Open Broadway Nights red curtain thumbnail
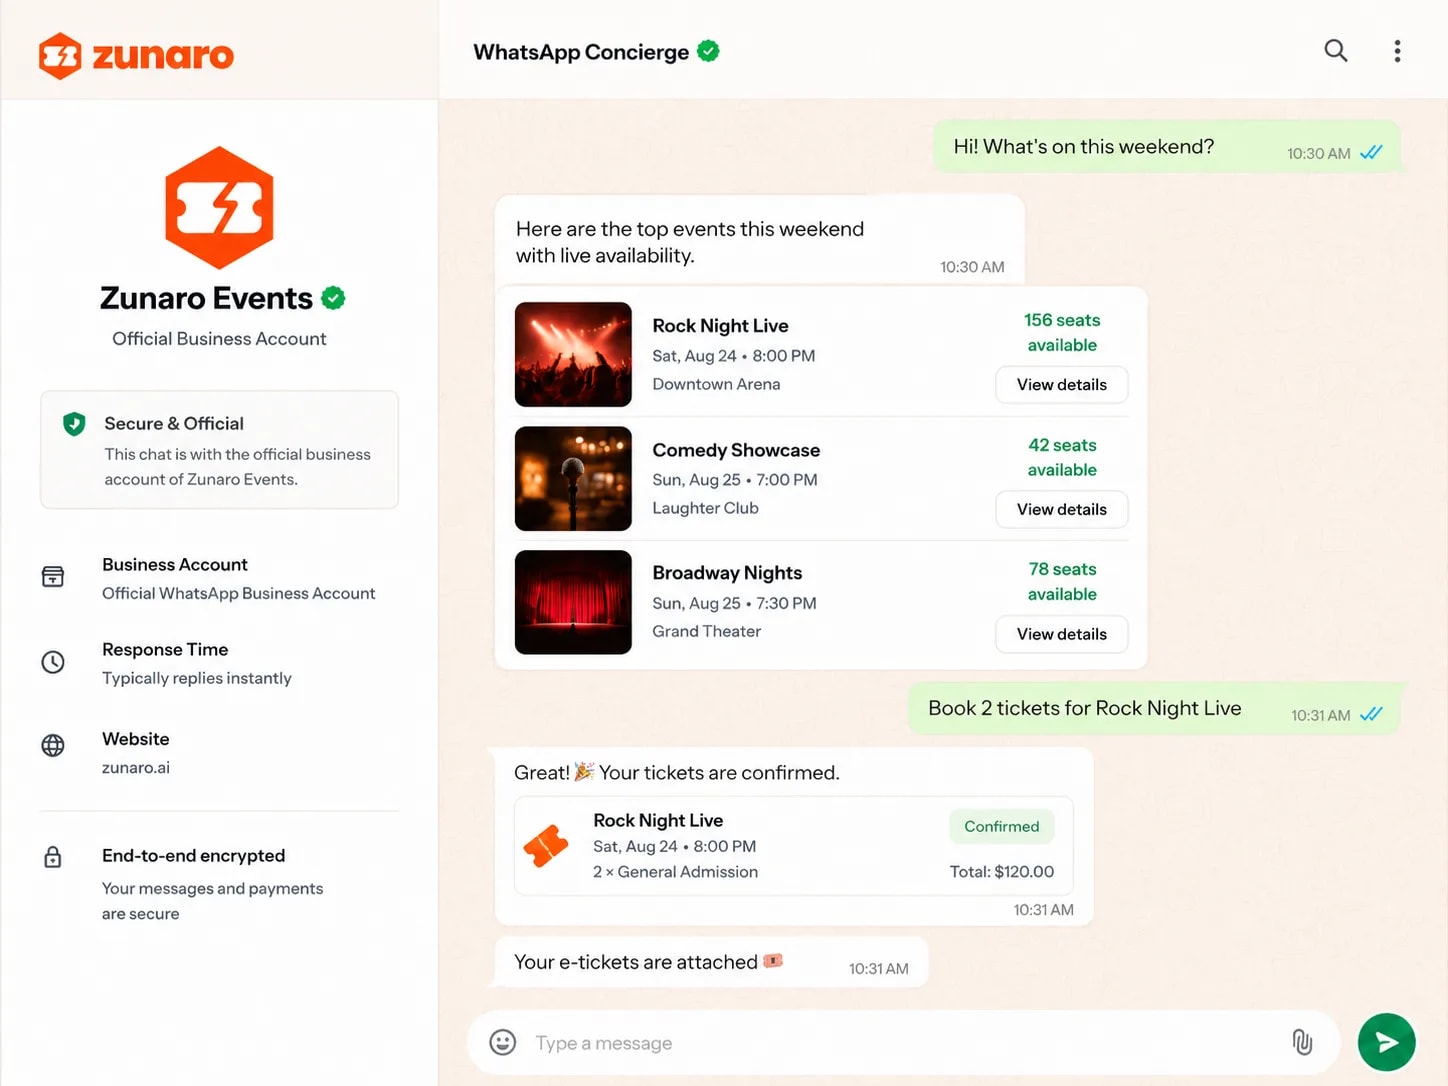 573,602
